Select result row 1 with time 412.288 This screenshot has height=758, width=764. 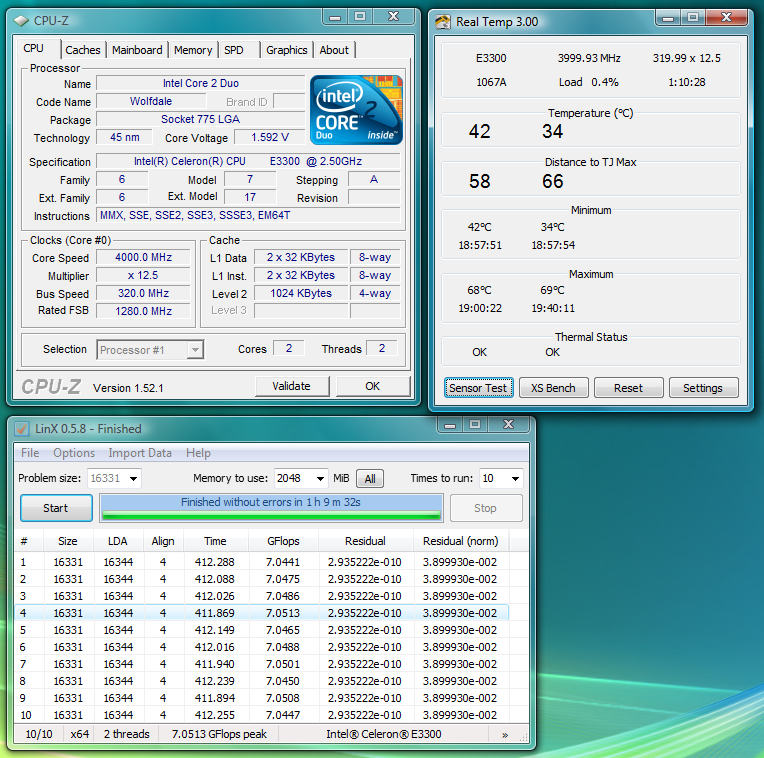click(262, 562)
